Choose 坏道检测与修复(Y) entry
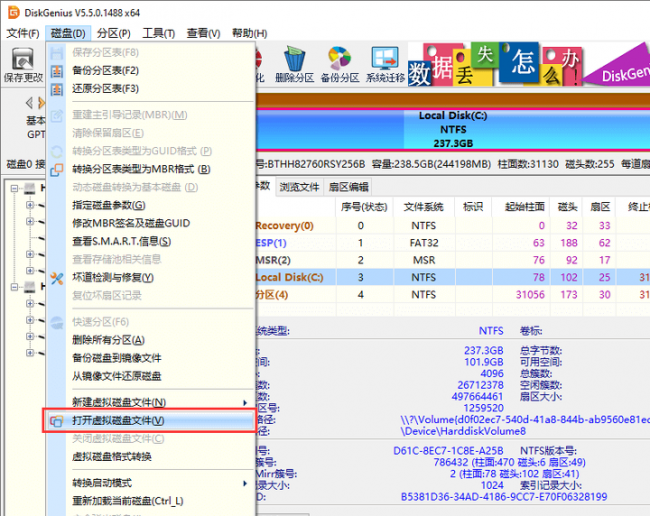Screen dimensions: 650x516 (151, 277)
